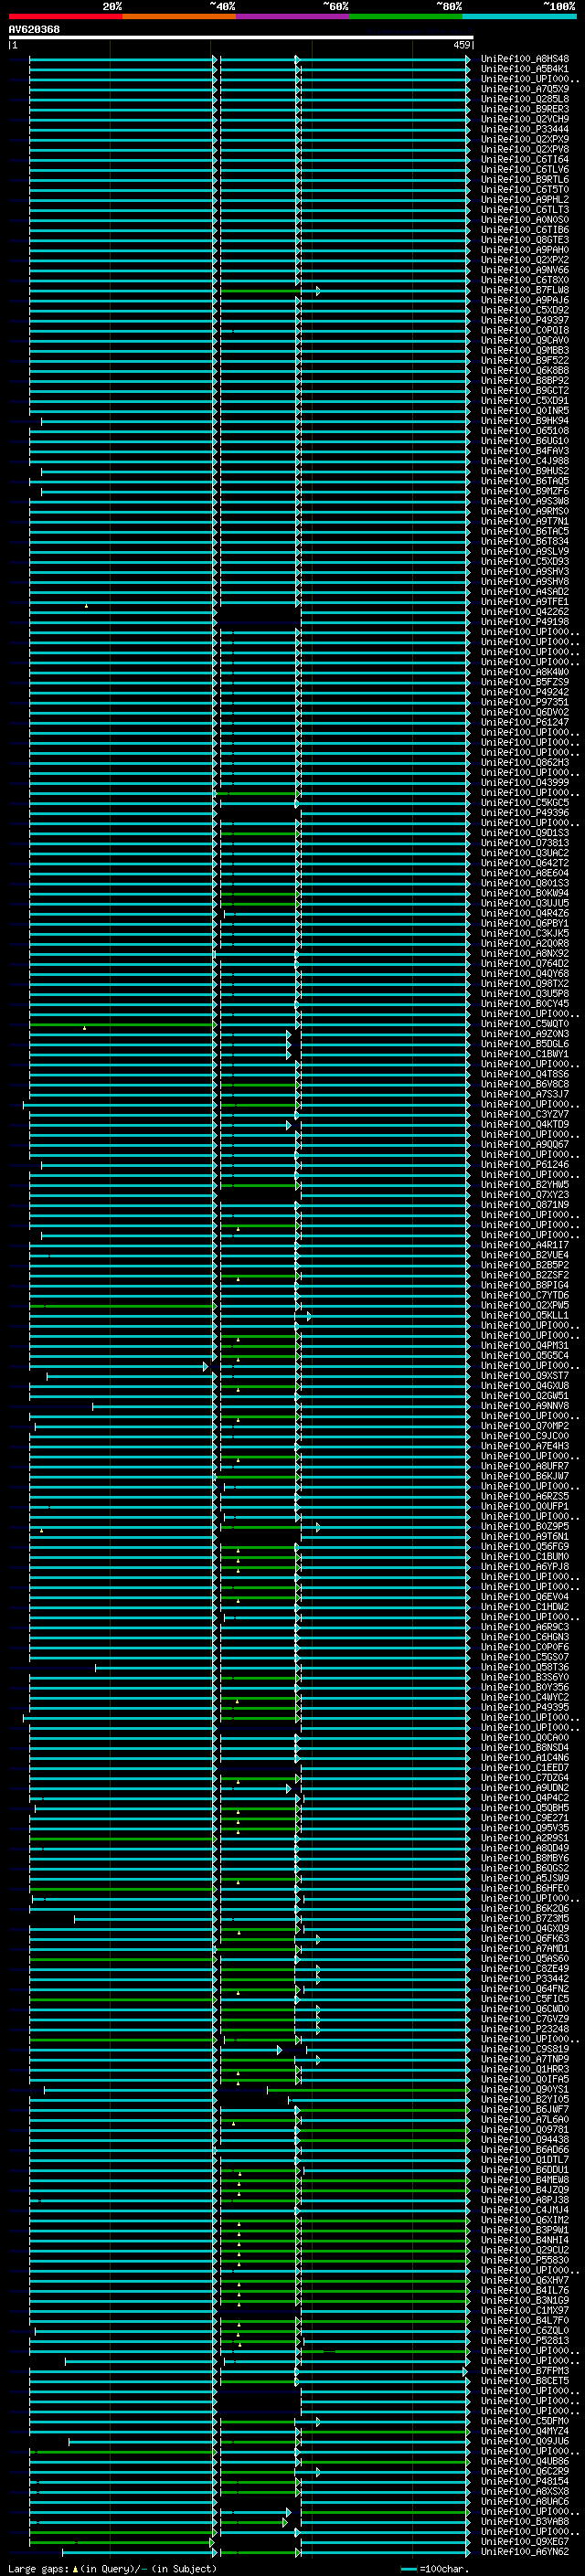Open hit UniRef100_B0Y356

coord(525,1687)
